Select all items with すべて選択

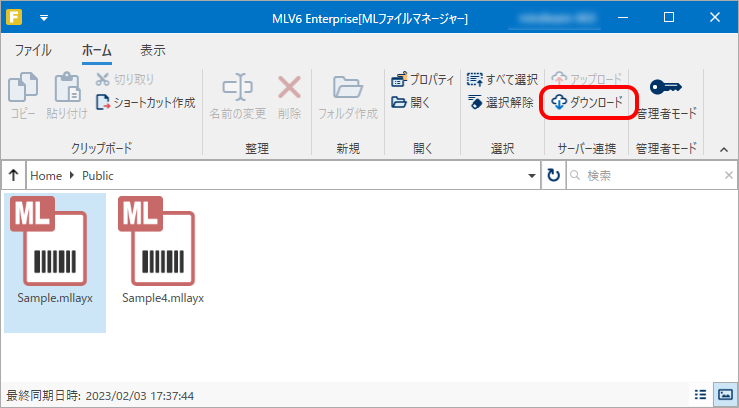click(502, 80)
